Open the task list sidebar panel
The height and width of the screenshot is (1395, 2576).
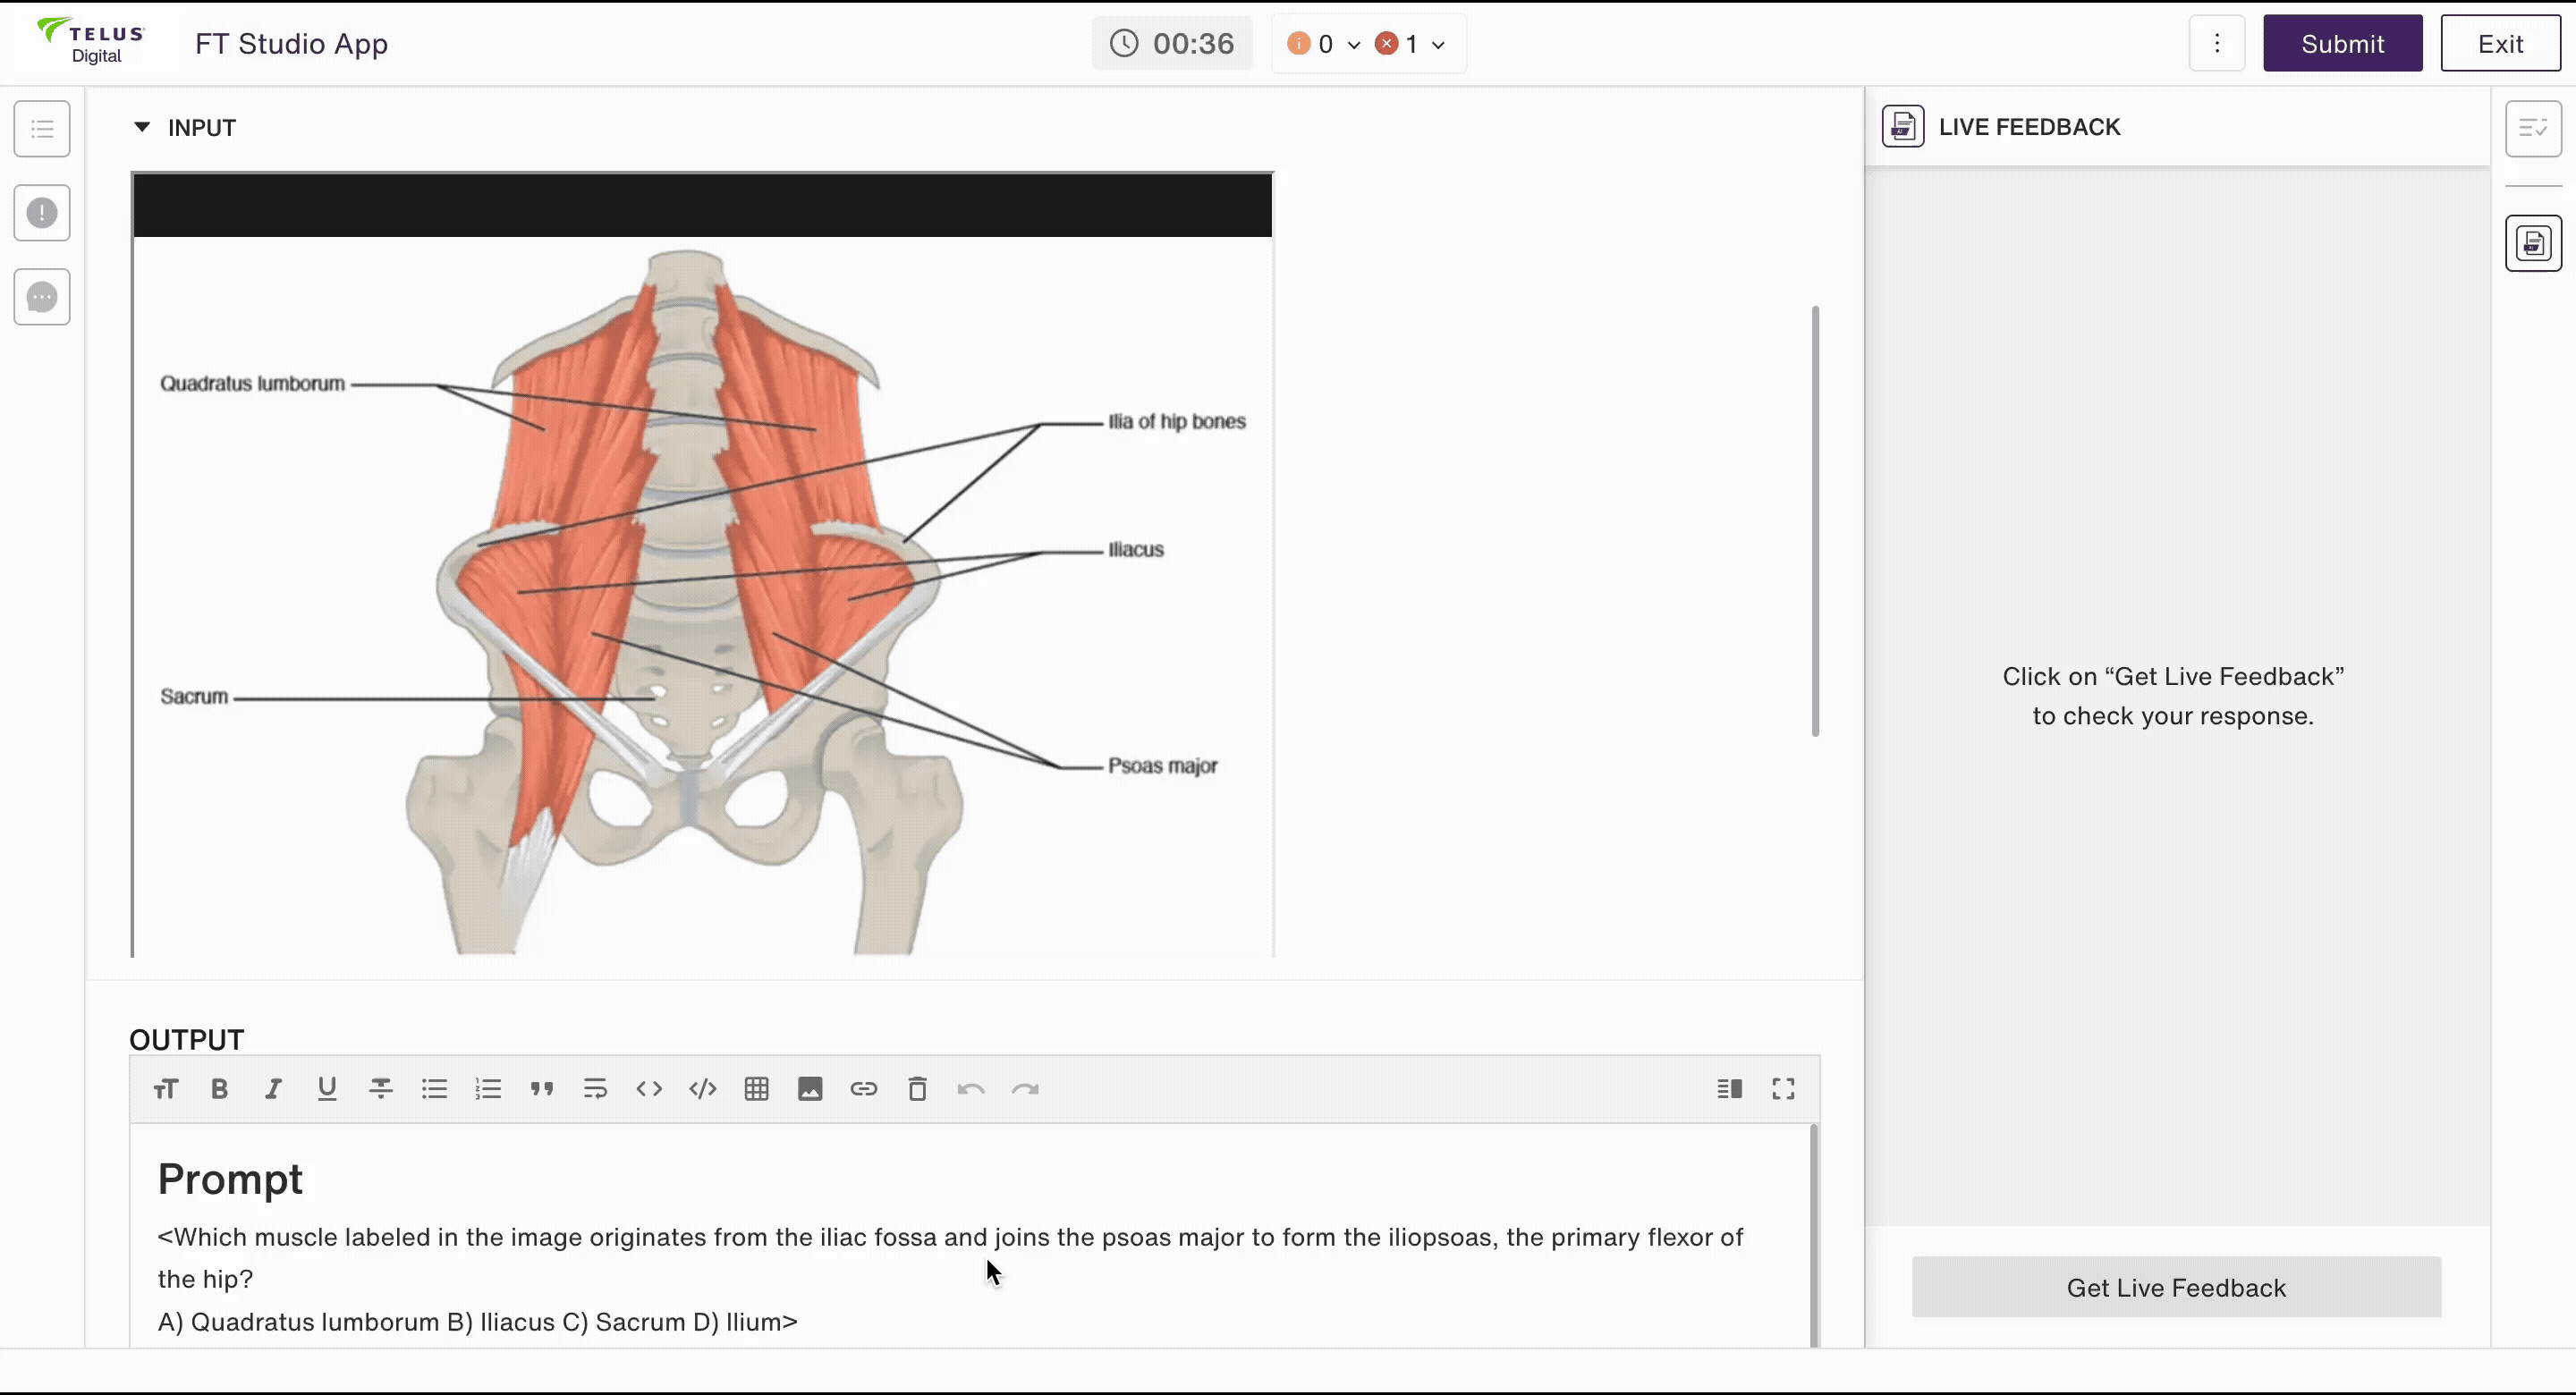pyautogui.click(x=42, y=128)
